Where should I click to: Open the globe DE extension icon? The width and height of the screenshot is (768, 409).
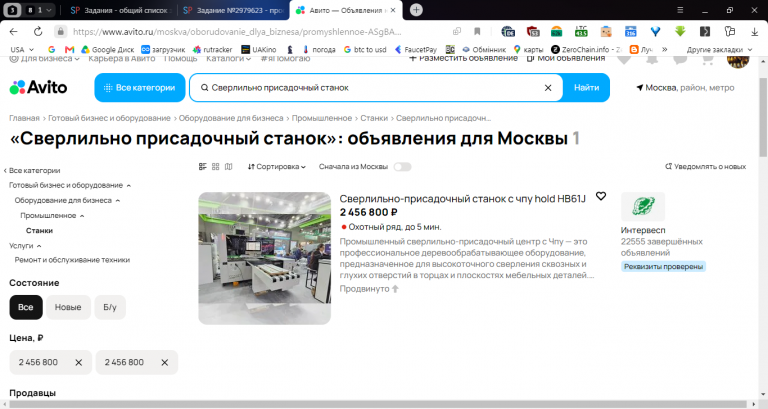[508, 31]
